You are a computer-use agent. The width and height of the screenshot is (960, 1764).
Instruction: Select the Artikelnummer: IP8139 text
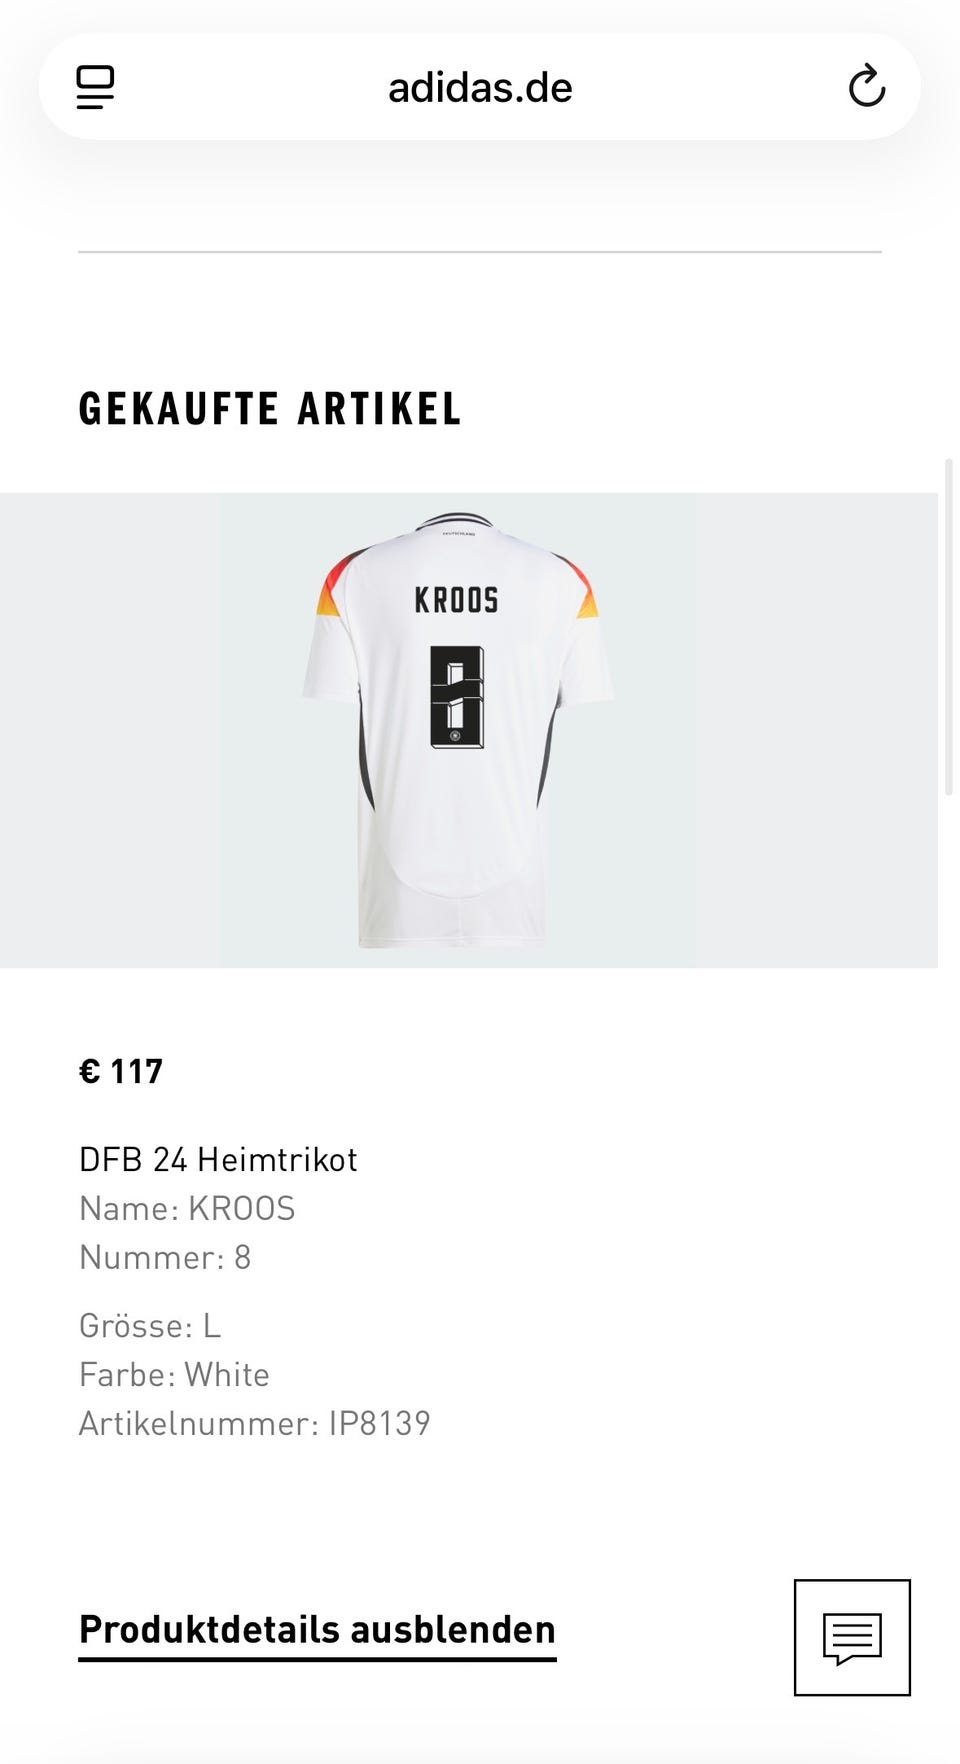[255, 1423]
